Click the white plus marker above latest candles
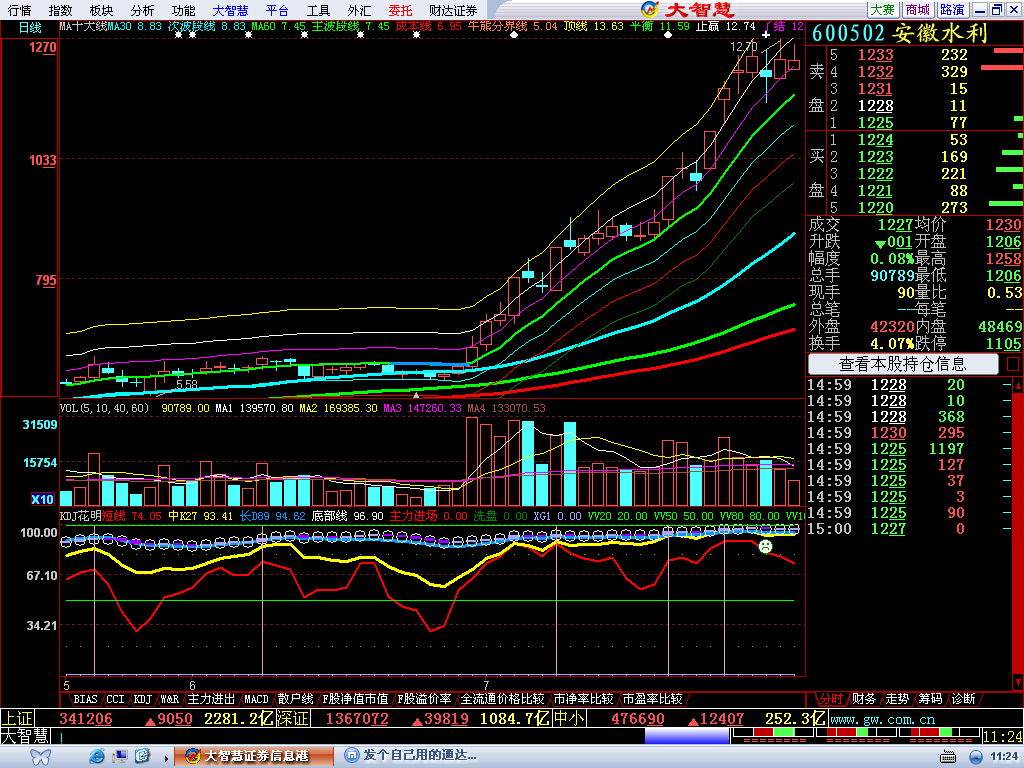Screen dimensions: 1024x768 pos(766,33)
